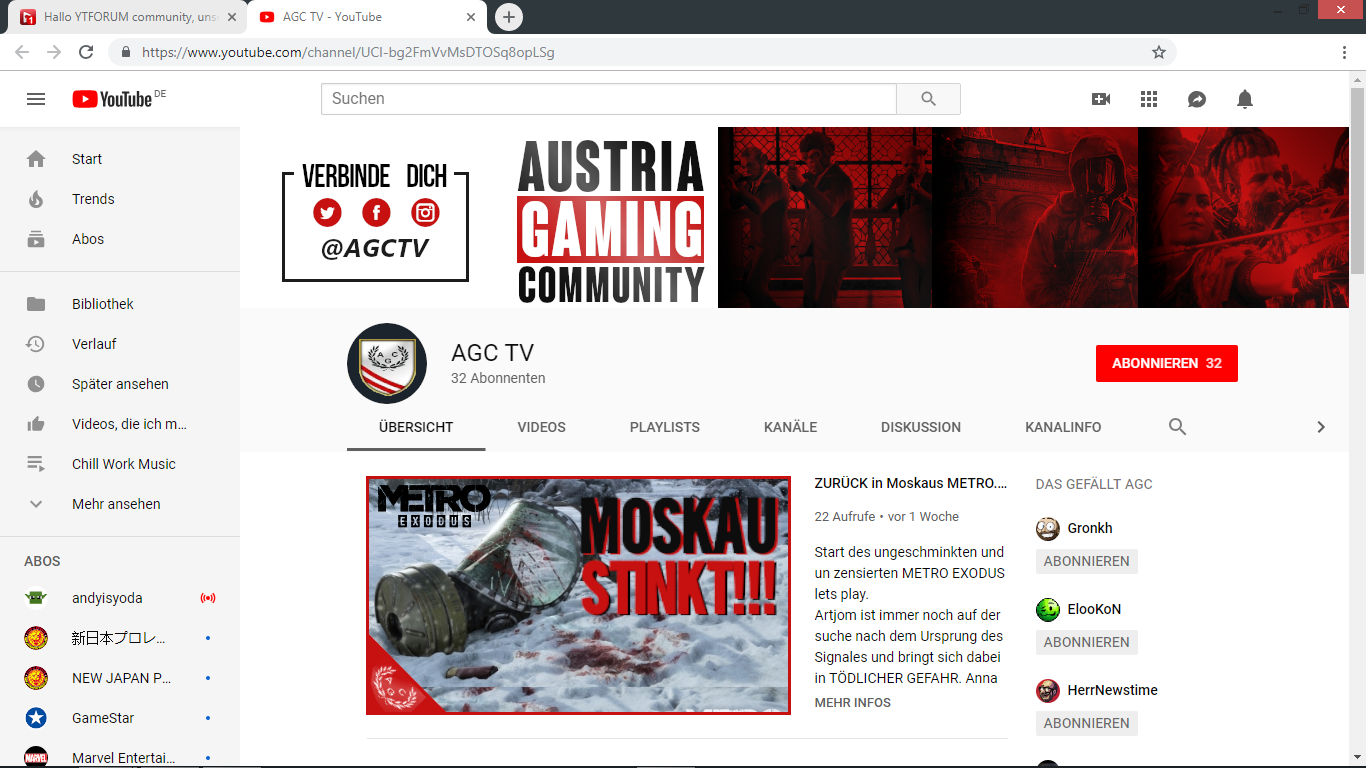
Task: Click into the Suchen search field
Action: coord(608,99)
